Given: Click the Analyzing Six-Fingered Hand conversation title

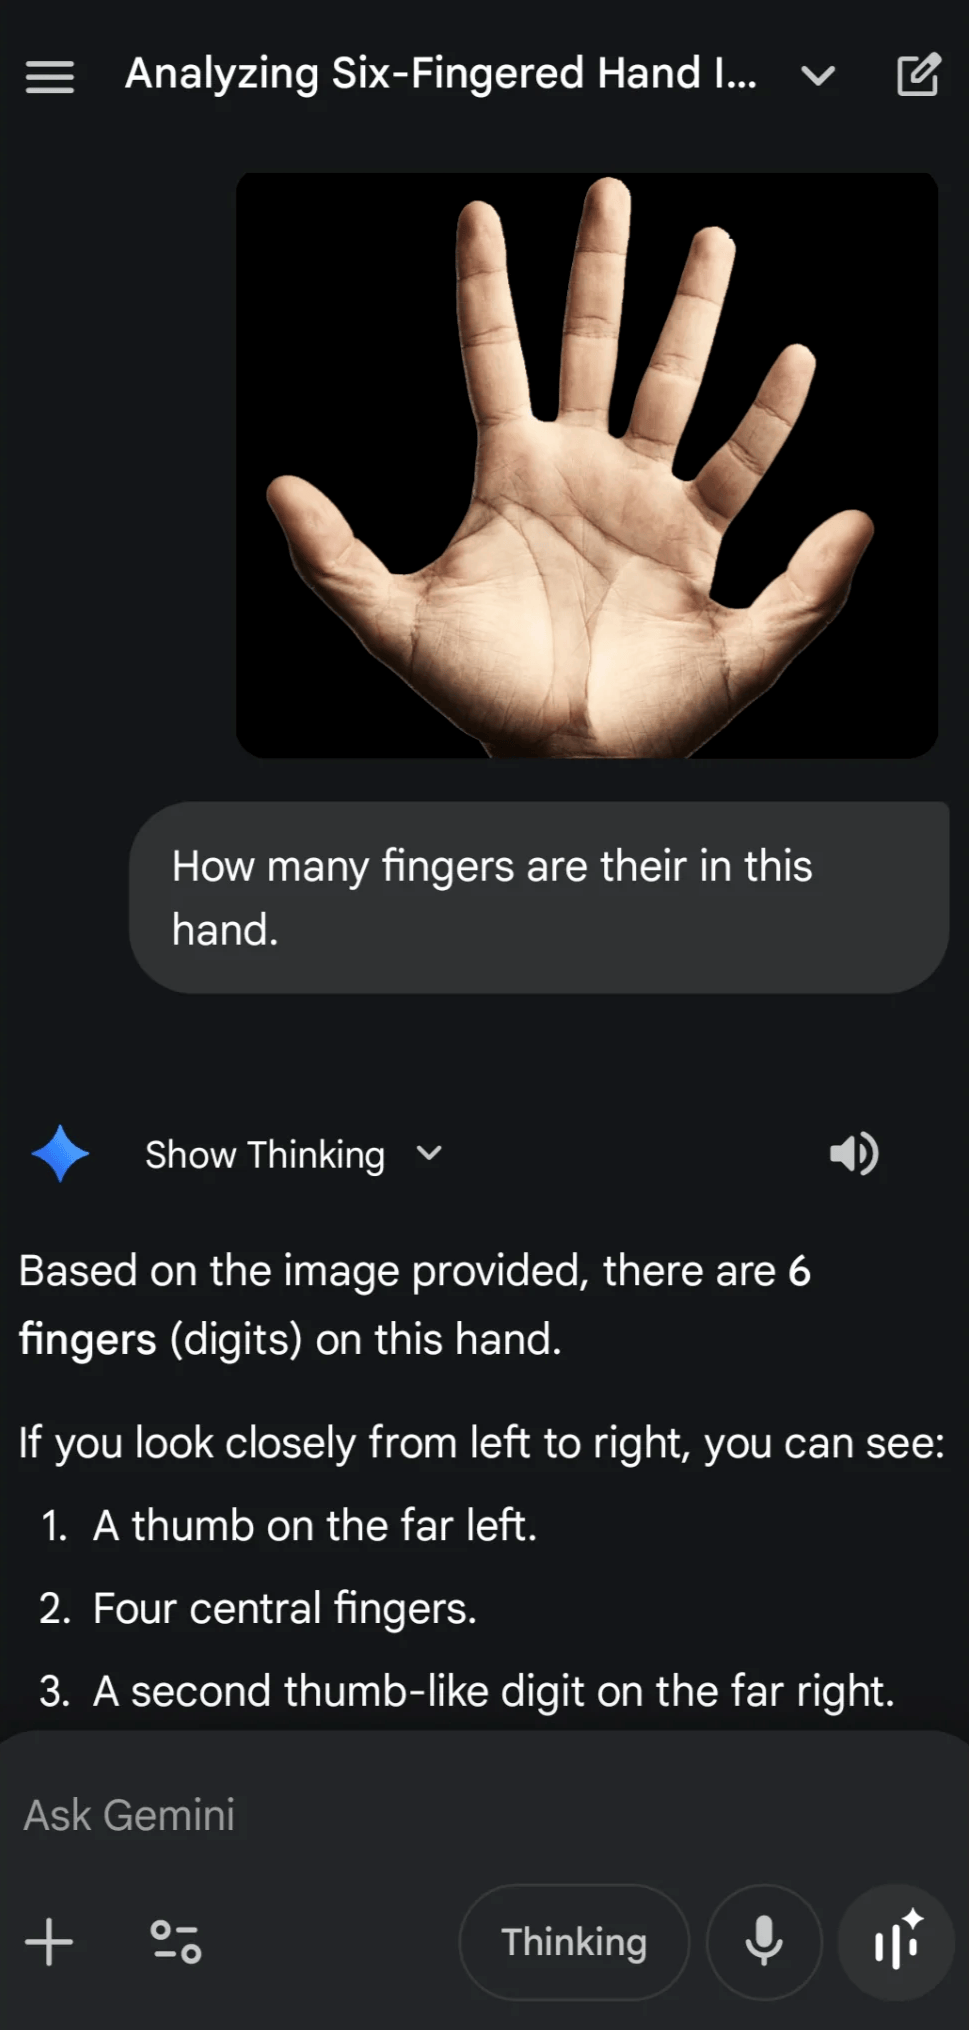Looking at the screenshot, I should (x=440, y=74).
